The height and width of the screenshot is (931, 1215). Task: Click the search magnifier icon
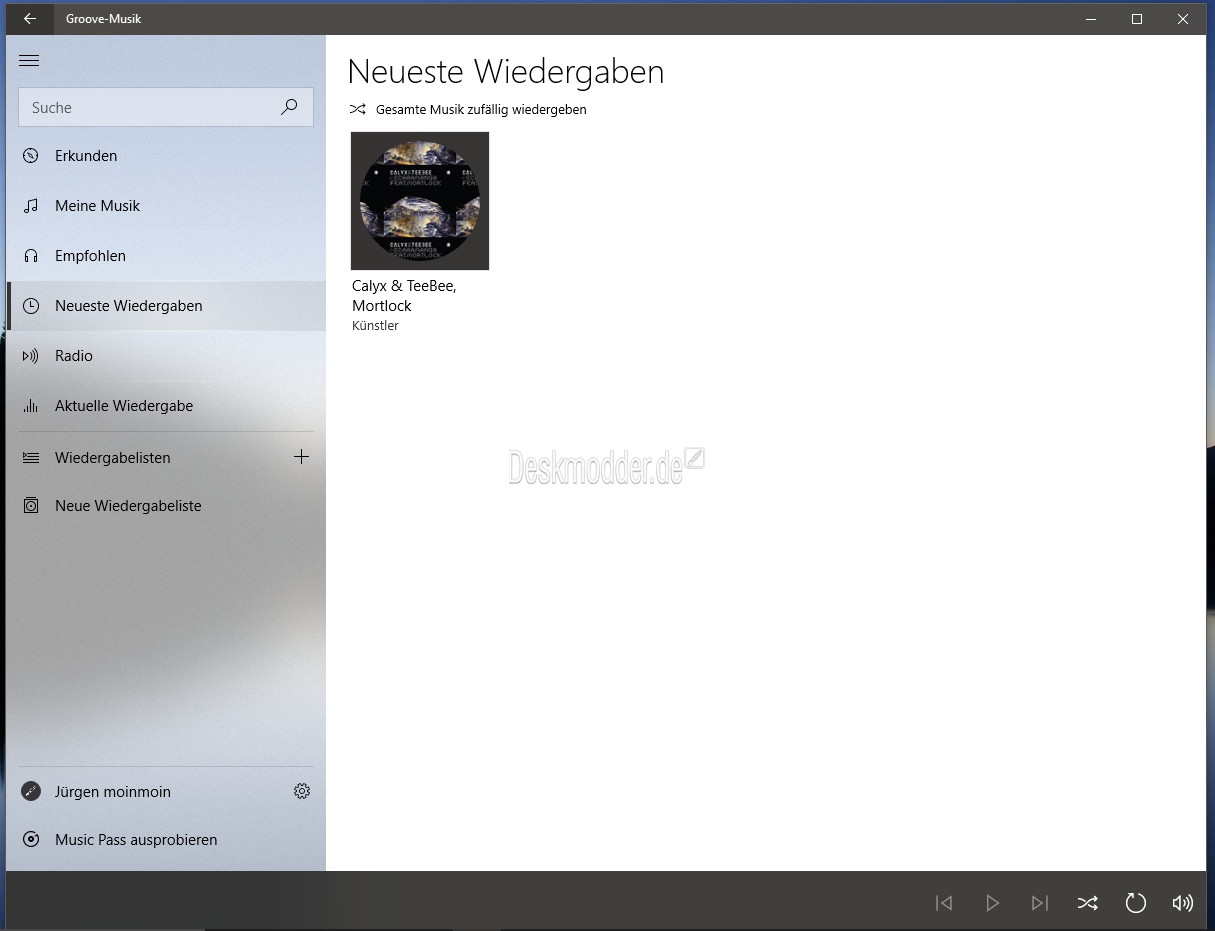point(289,107)
